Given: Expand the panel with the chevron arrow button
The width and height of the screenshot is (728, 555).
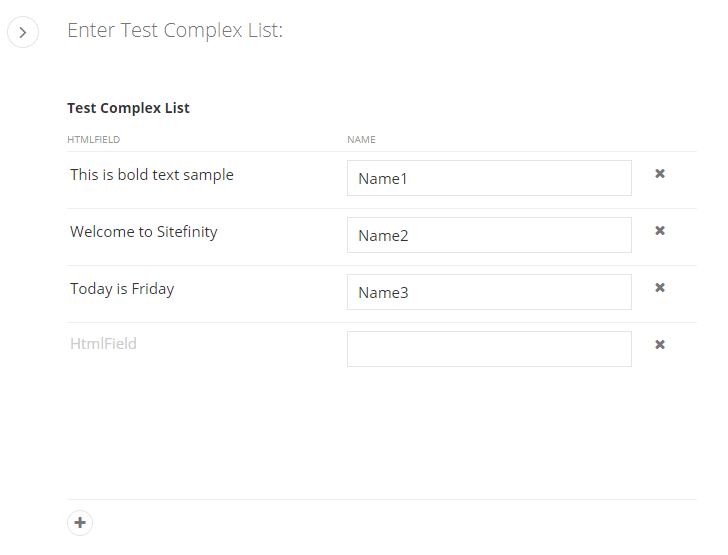Looking at the screenshot, I should (23, 32).
